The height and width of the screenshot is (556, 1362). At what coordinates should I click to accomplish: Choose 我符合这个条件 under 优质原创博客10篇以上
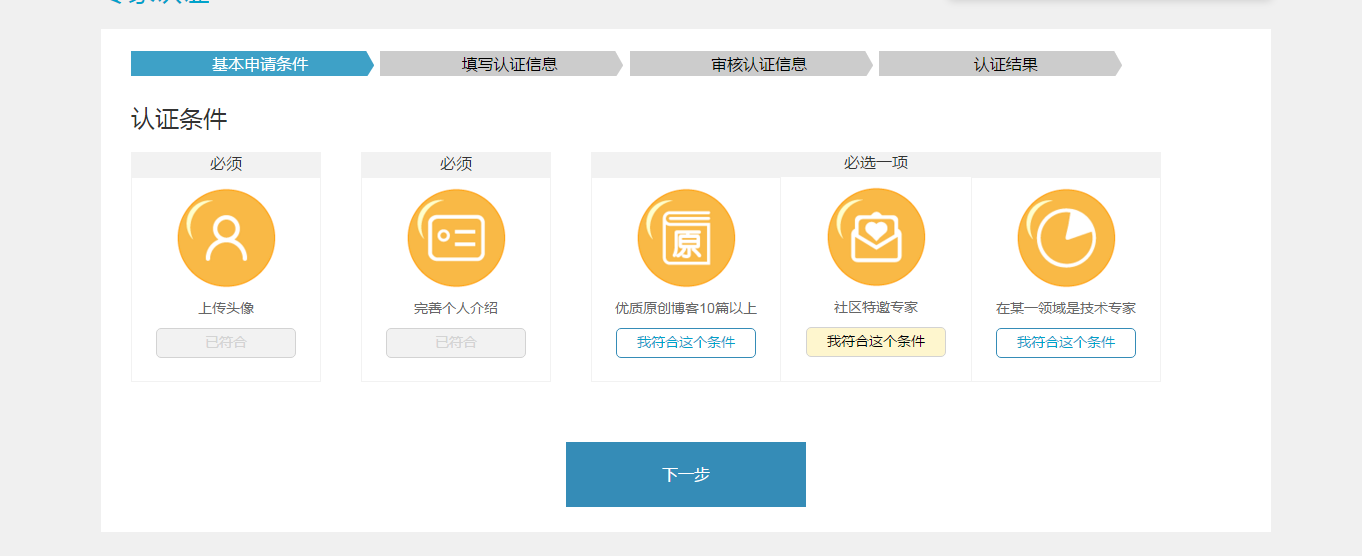tap(686, 343)
